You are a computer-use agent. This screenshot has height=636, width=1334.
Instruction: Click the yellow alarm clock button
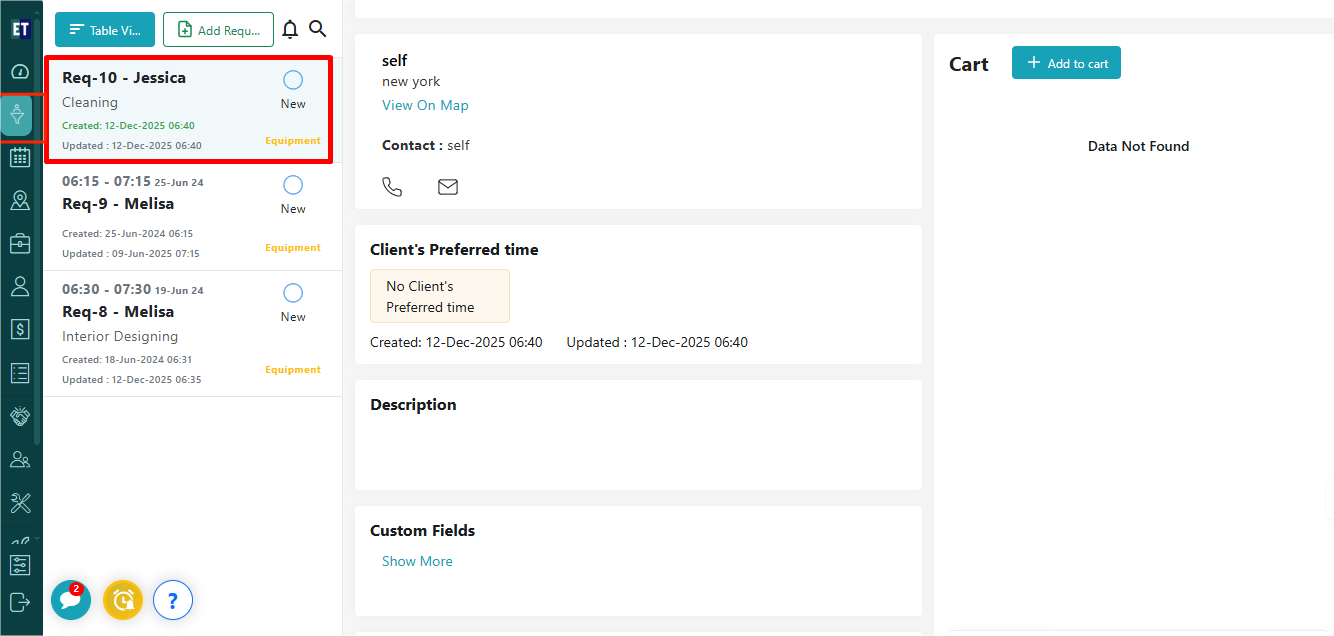point(123,600)
